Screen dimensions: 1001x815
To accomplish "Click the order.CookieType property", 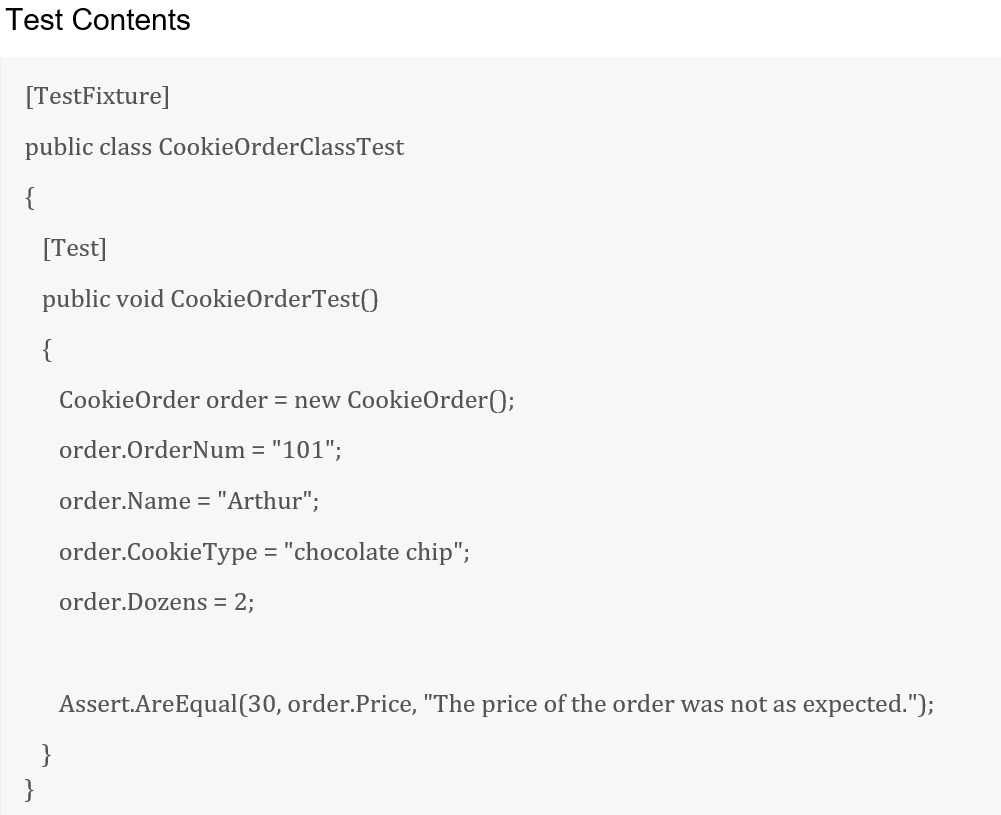I will (x=158, y=552).
